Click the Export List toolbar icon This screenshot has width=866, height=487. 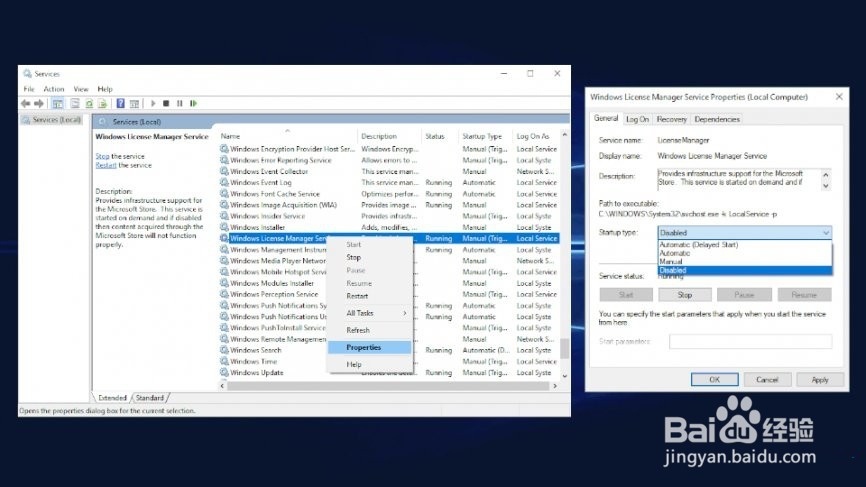(x=103, y=103)
